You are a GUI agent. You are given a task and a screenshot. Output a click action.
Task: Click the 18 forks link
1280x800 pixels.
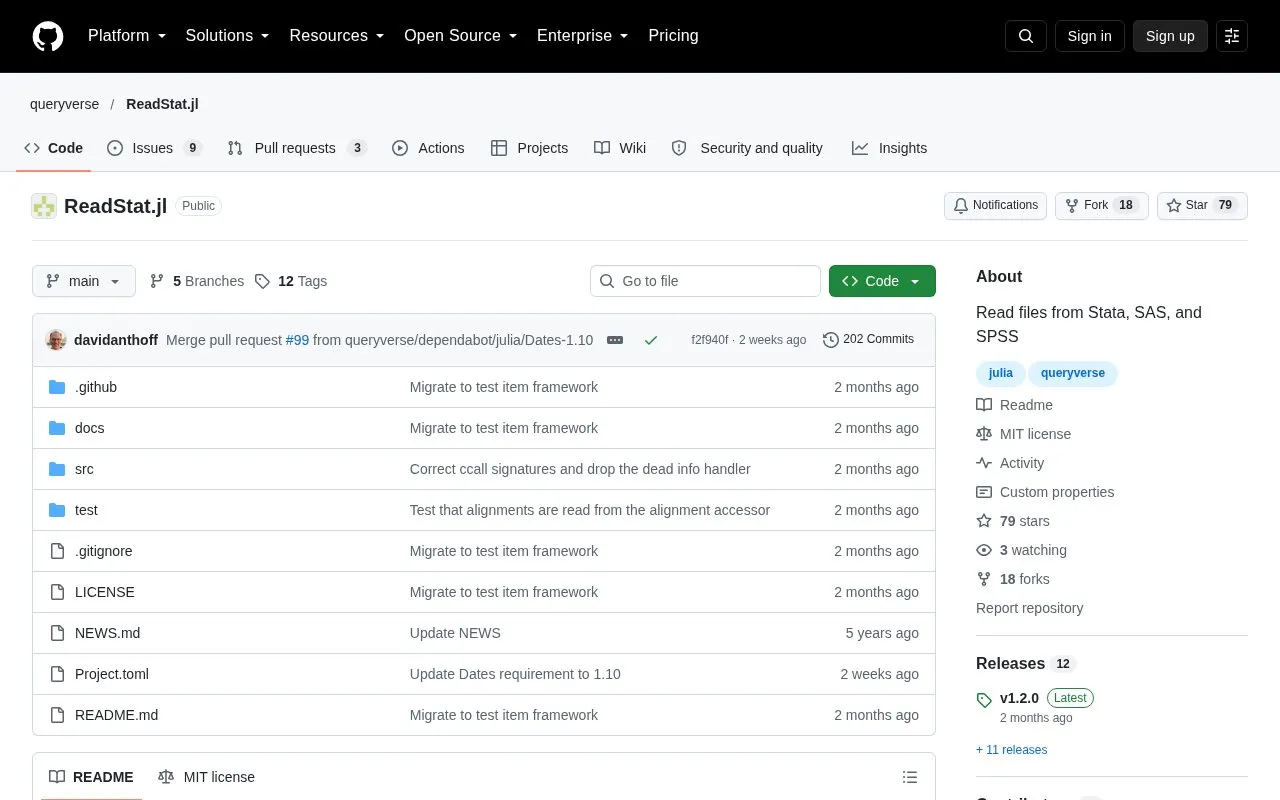pyautogui.click(x=1013, y=579)
